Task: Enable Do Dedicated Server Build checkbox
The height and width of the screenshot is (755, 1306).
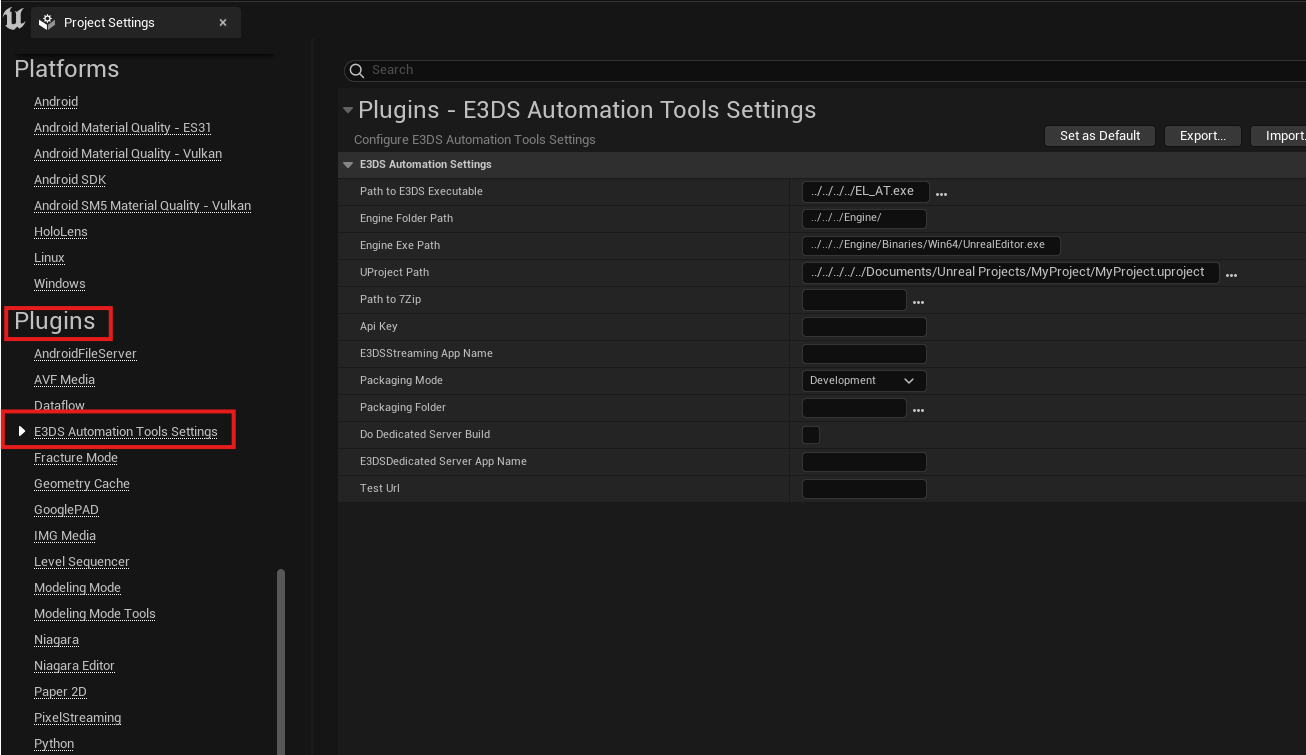Action: (x=811, y=435)
